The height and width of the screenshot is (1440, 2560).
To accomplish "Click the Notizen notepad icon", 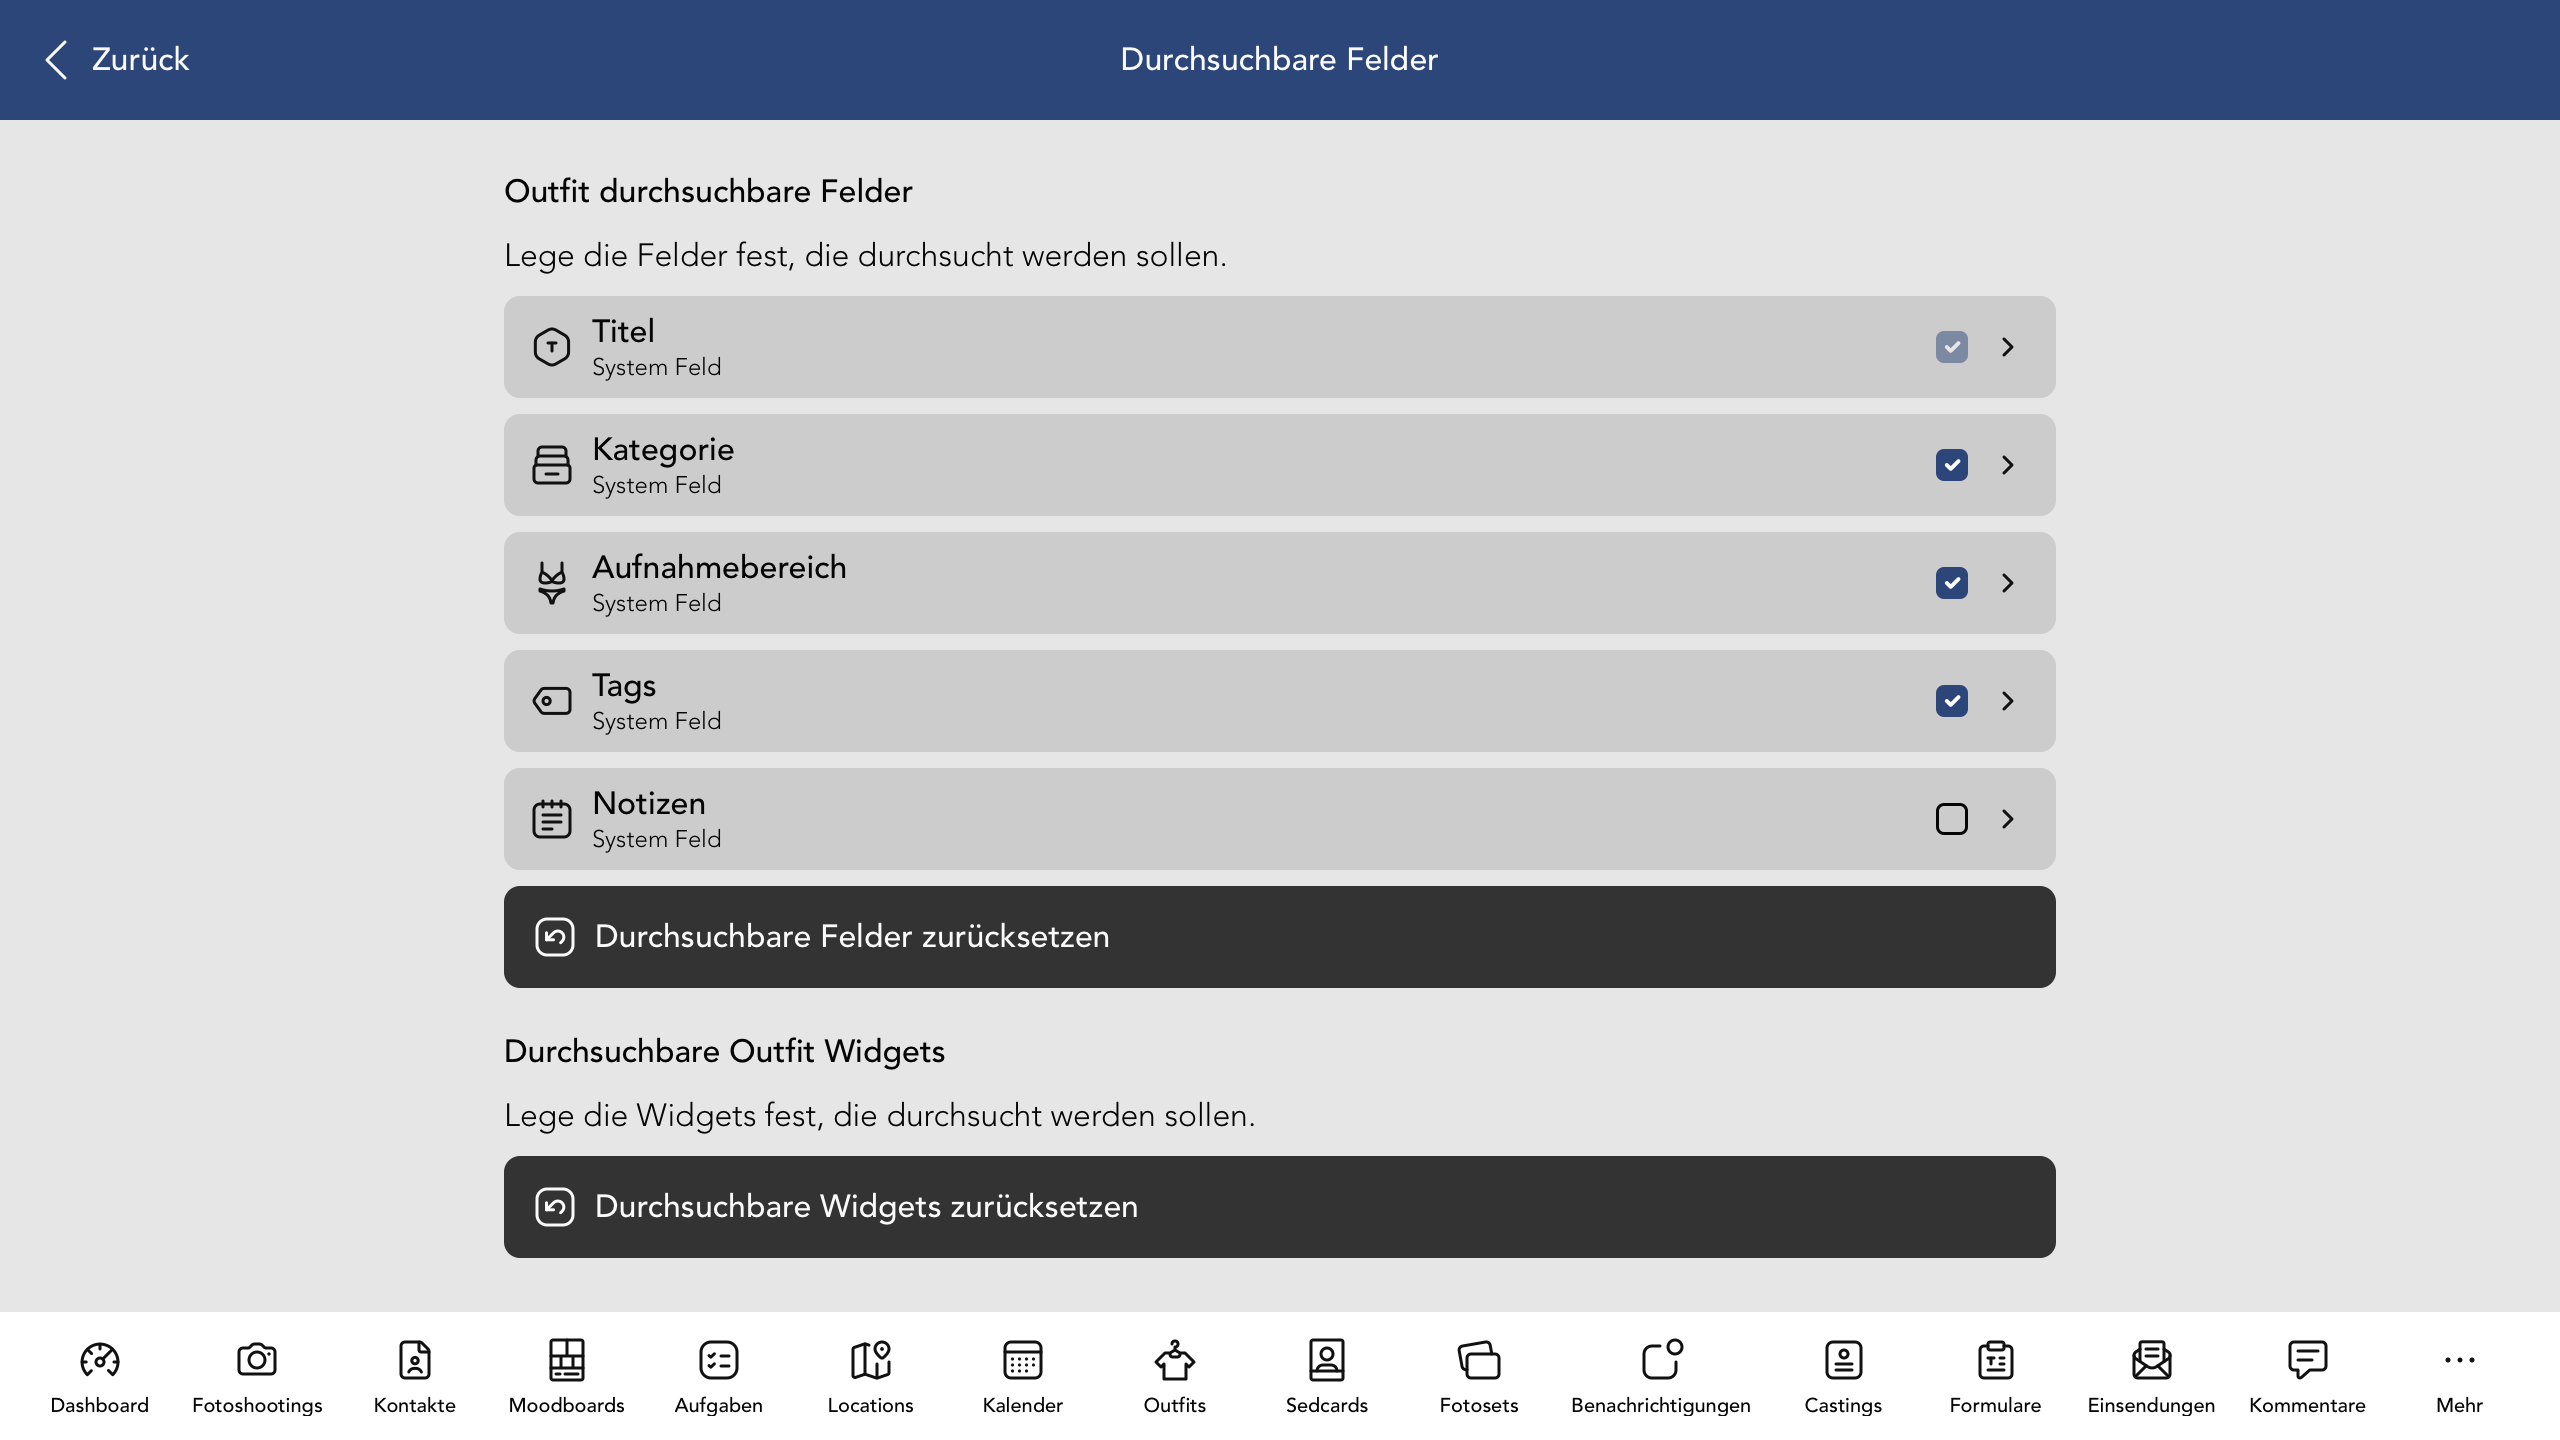I will (x=552, y=819).
